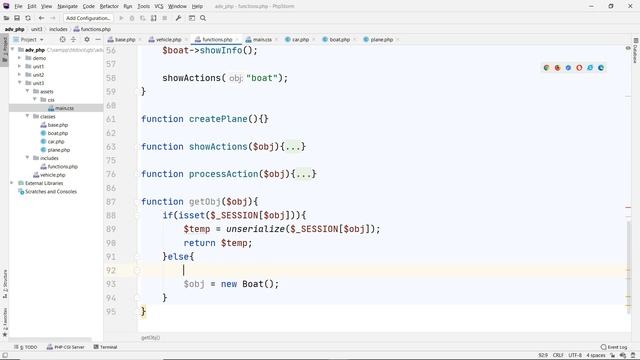This screenshot has width=640, height=360.
Task: Open the TODO tool window
Action: pyautogui.click(x=25, y=347)
